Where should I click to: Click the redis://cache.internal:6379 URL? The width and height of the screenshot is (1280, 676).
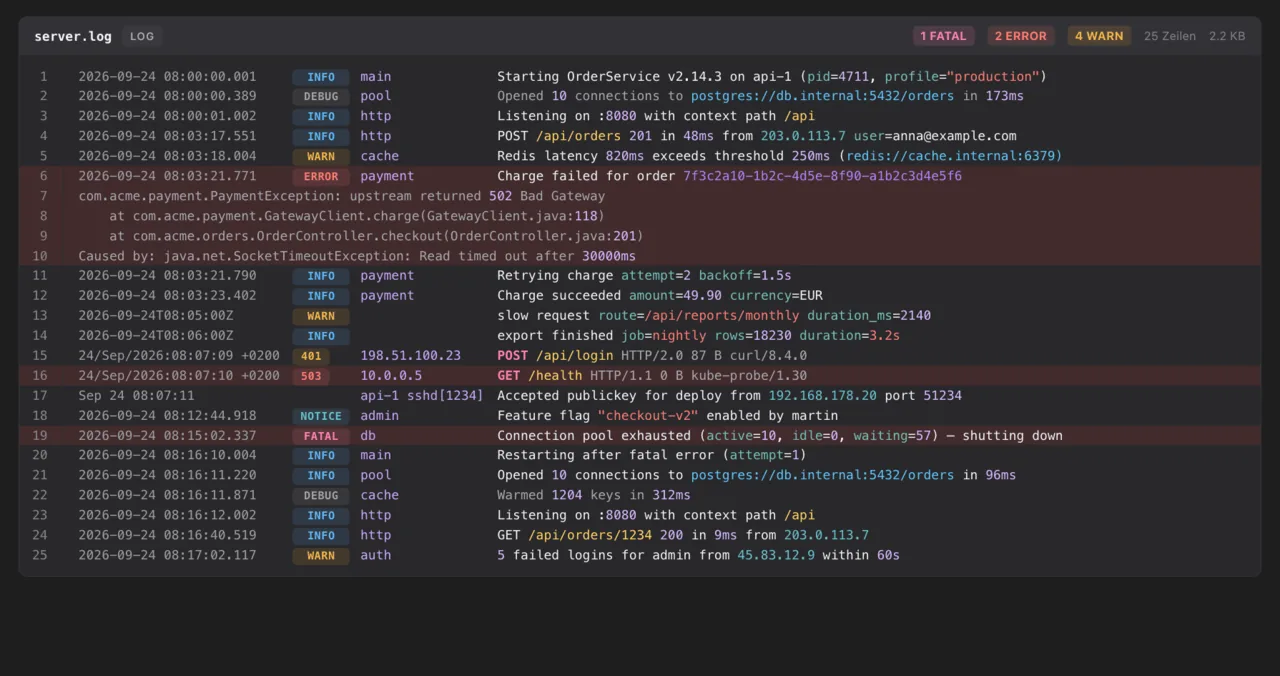click(x=950, y=156)
